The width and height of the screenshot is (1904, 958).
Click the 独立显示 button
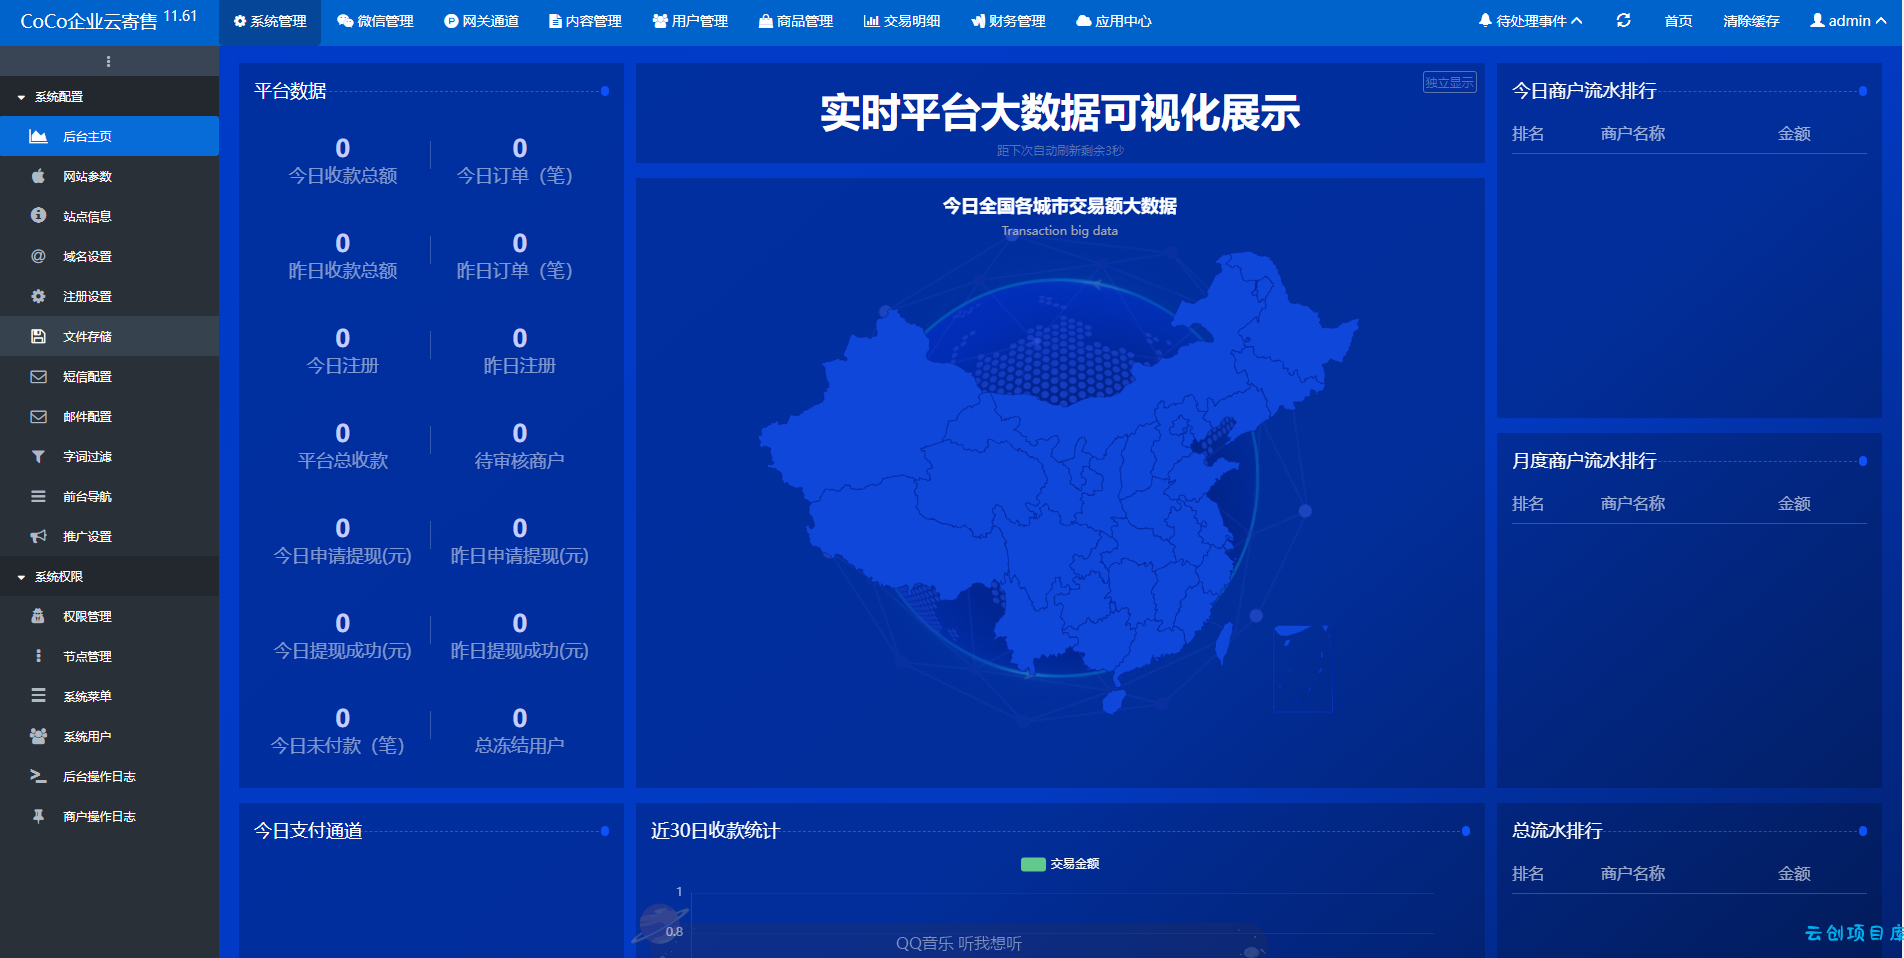1449,82
